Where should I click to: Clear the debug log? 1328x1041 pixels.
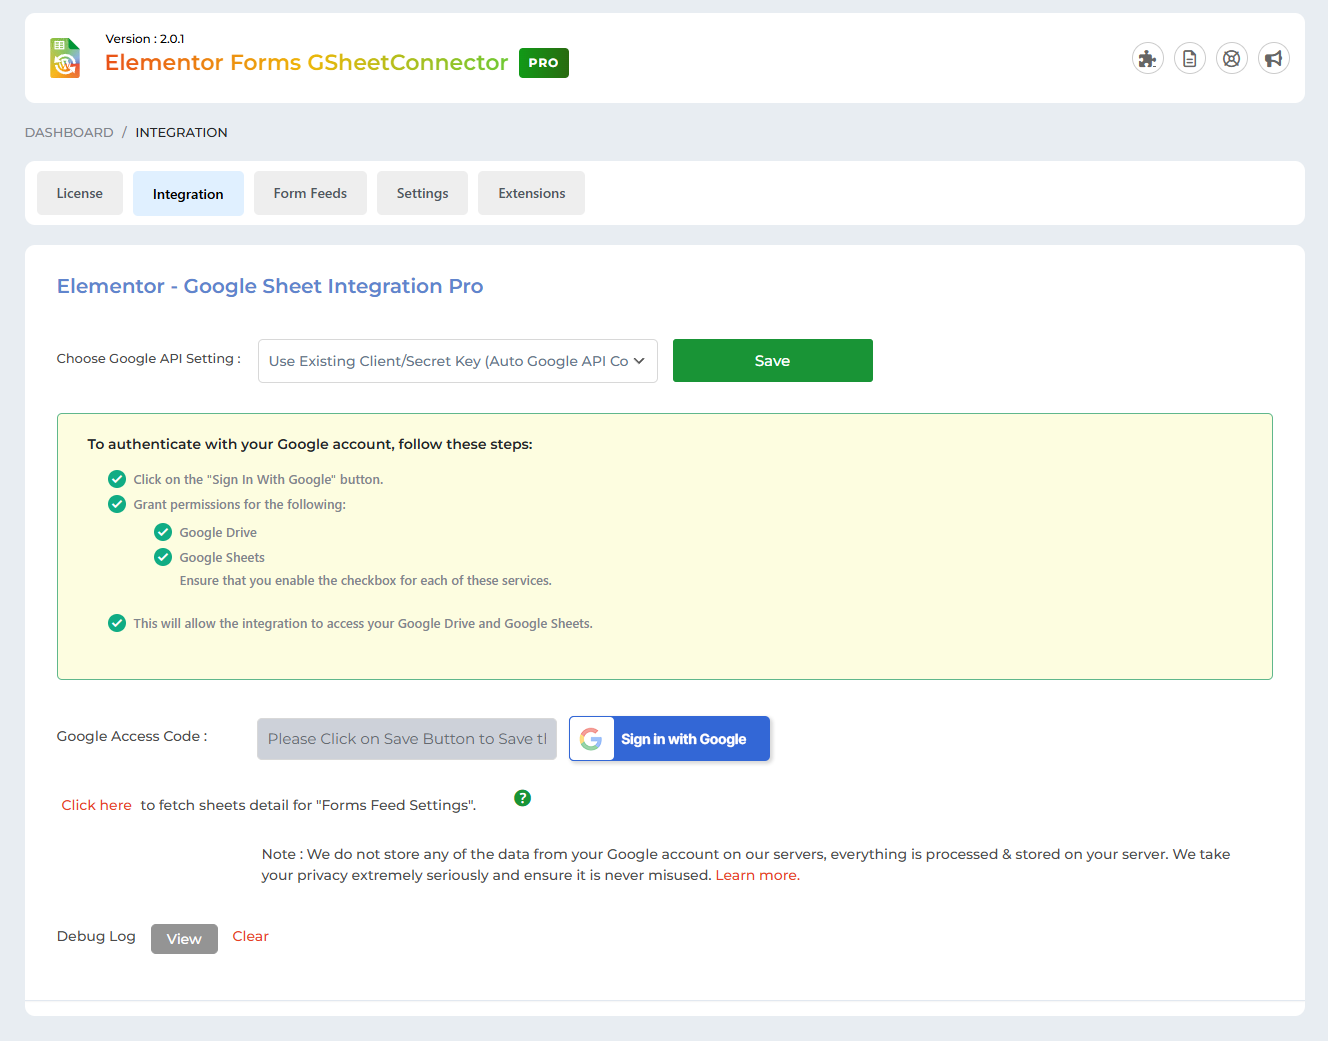(250, 937)
